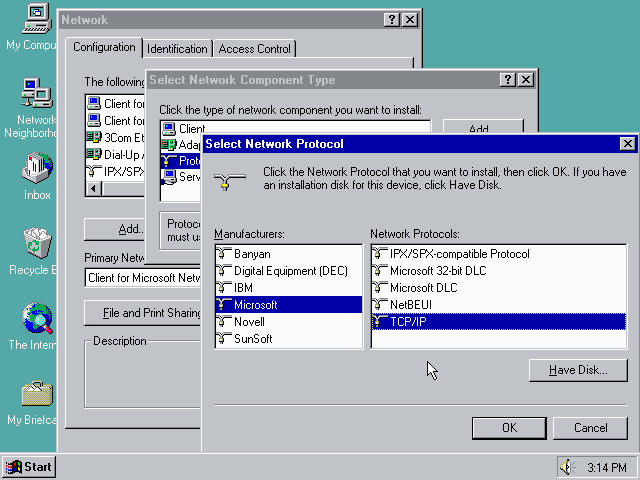Open My Briefcase desktop icon

tap(37, 393)
